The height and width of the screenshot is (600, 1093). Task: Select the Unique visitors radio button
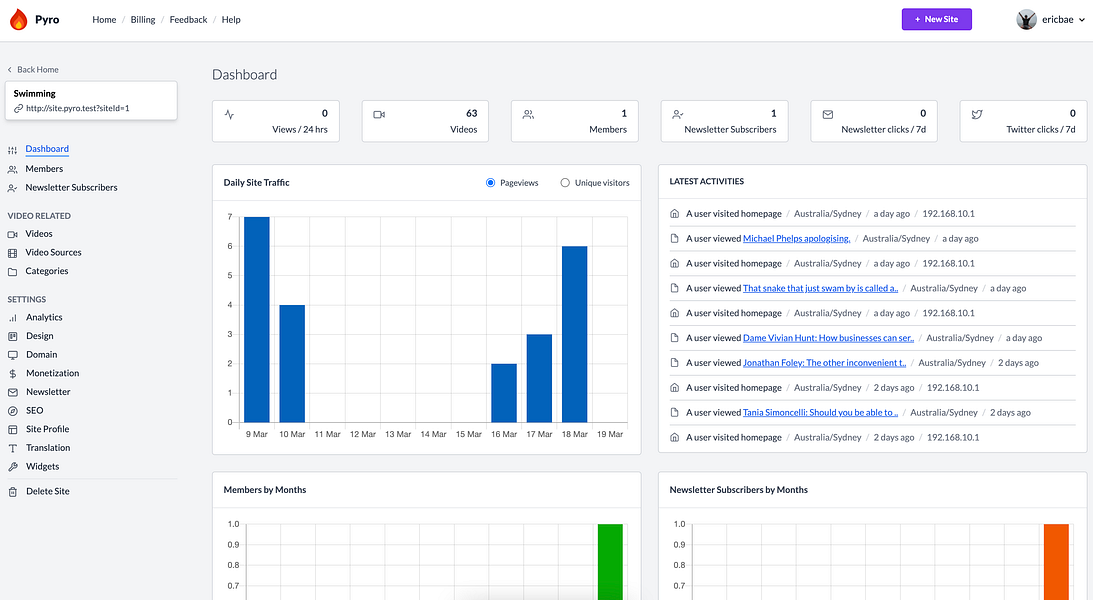pos(565,183)
